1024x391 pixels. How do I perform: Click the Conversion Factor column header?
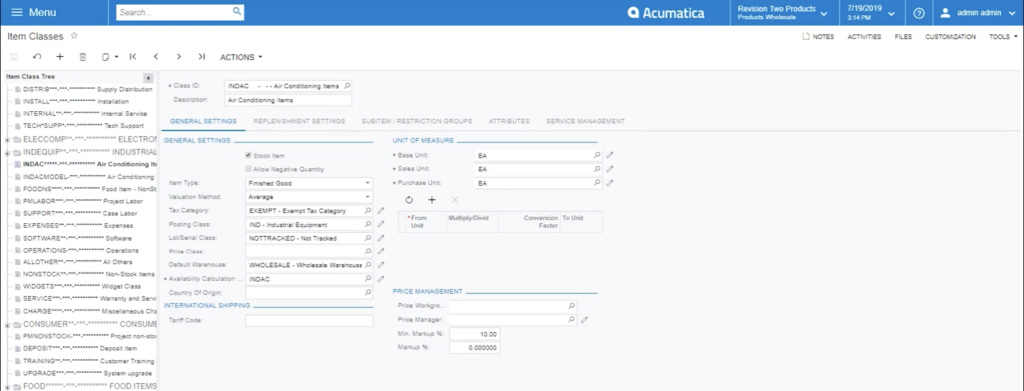529,221
